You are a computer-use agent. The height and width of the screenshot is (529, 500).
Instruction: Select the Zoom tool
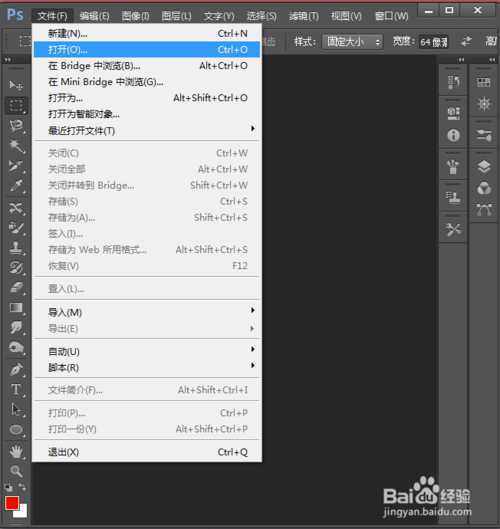click(16, 471)
